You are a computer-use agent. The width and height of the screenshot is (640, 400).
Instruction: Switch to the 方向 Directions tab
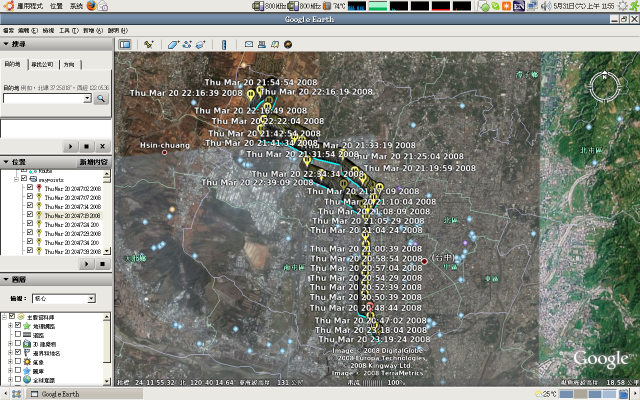69,64
